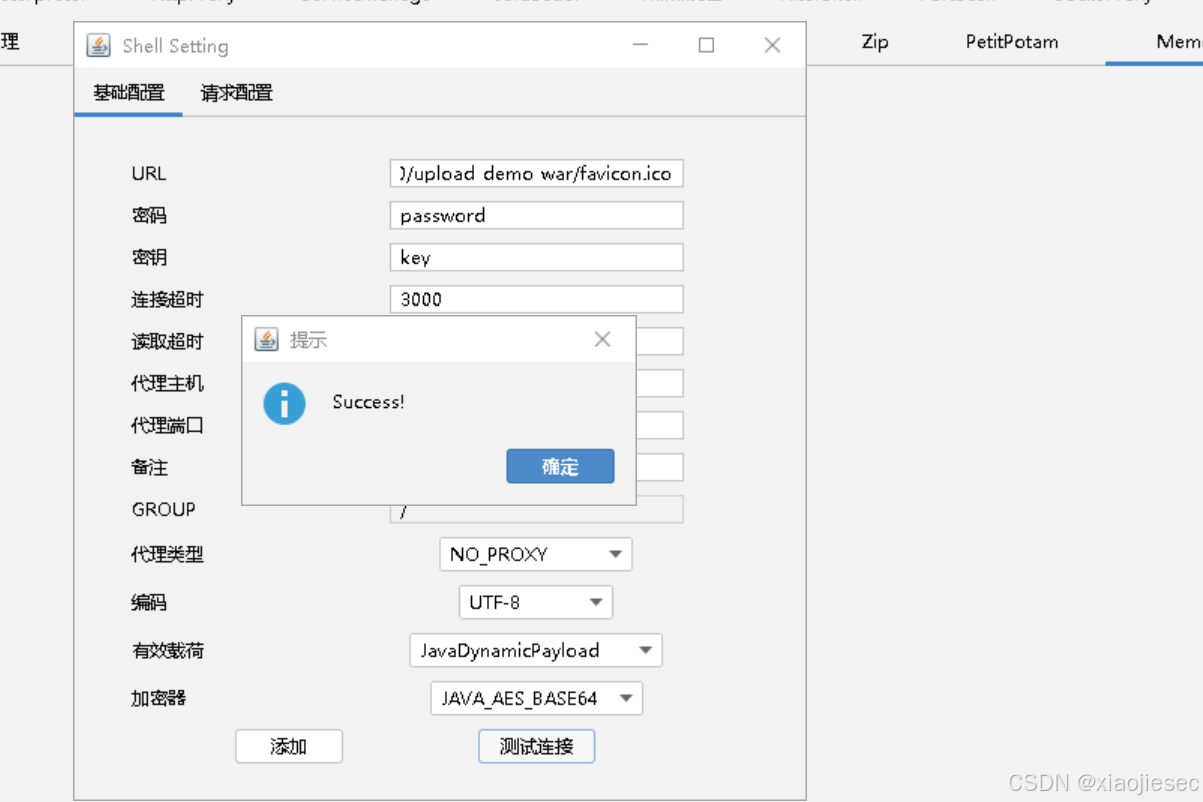Open the 有效载荷 JavaDynamicPayload dropdown

click(535, 650)
